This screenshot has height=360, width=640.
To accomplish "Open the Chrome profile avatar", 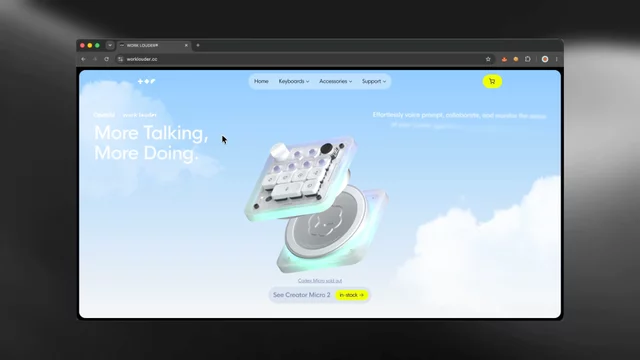I will [545, 59].
